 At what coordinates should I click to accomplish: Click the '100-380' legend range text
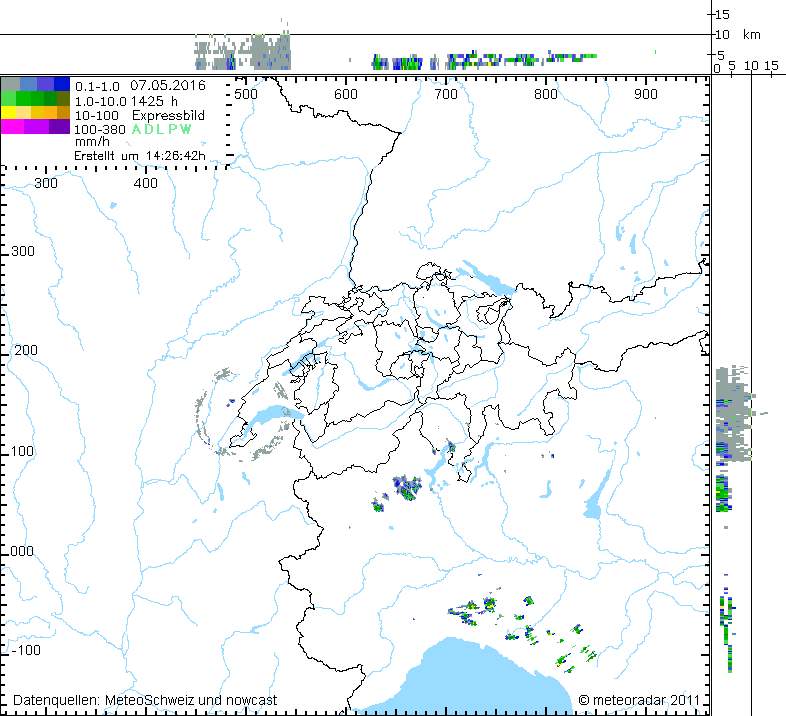[x=100, y=129]
